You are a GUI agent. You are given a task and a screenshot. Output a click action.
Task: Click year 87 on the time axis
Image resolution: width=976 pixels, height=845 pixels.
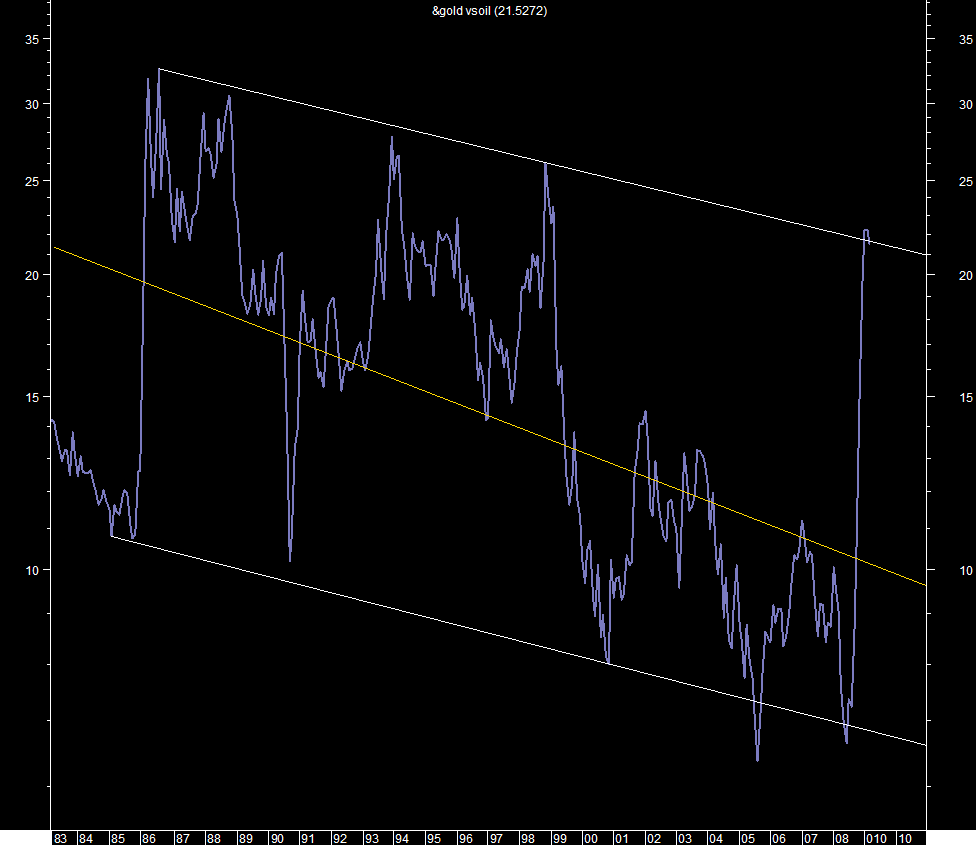coord(182,838)
